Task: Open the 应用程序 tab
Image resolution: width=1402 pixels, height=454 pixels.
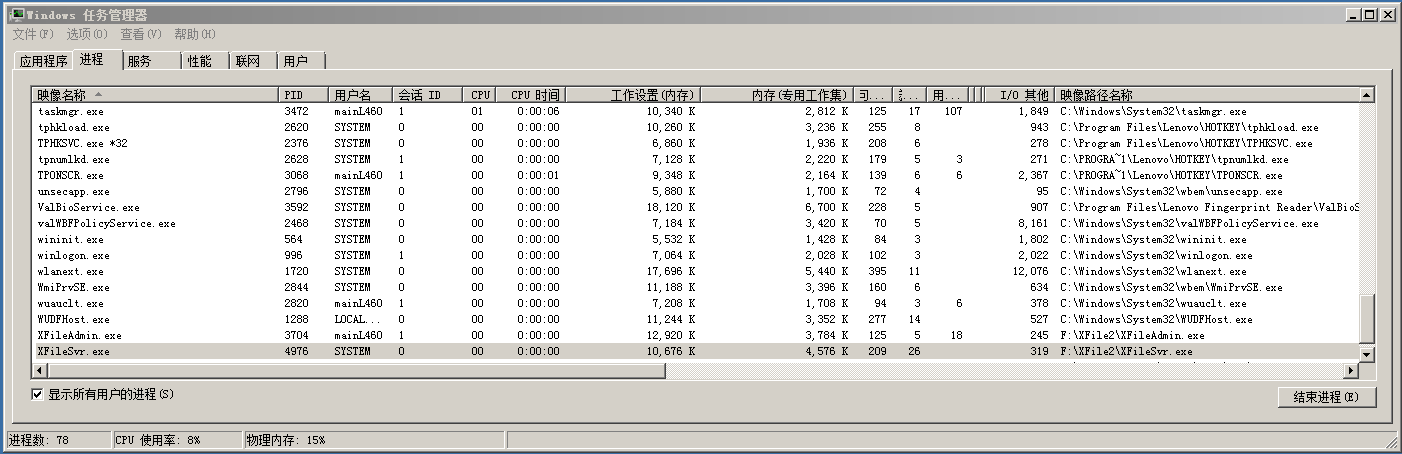Action: coord(43,62)
